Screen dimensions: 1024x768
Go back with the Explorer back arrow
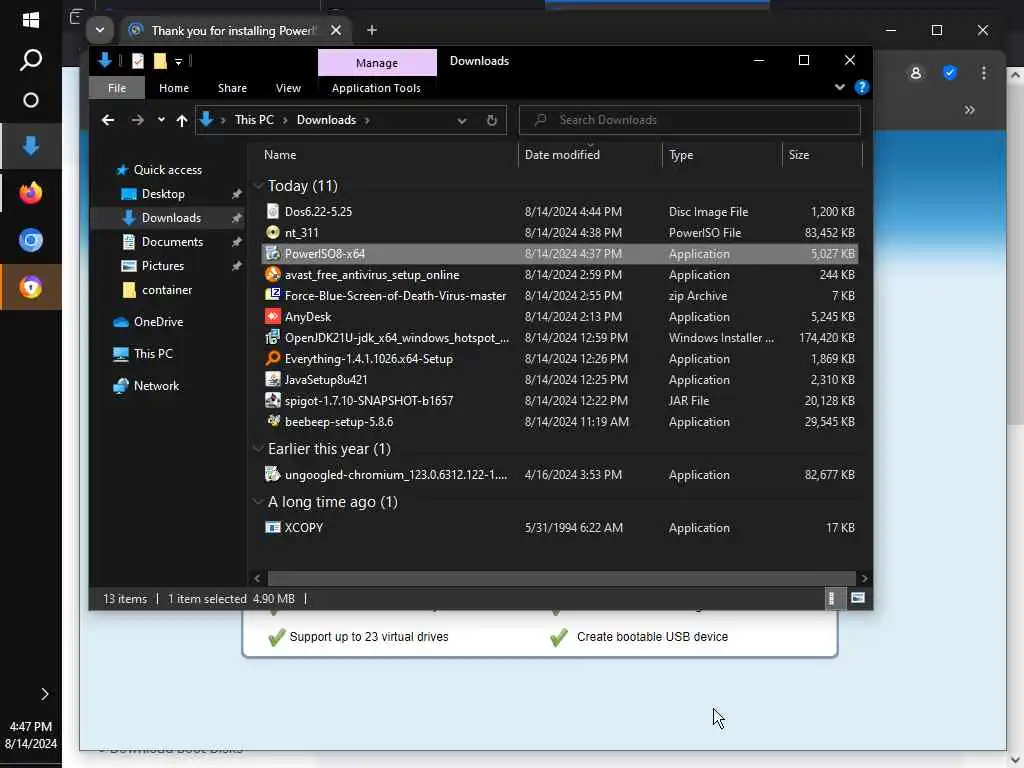(108, 120)
